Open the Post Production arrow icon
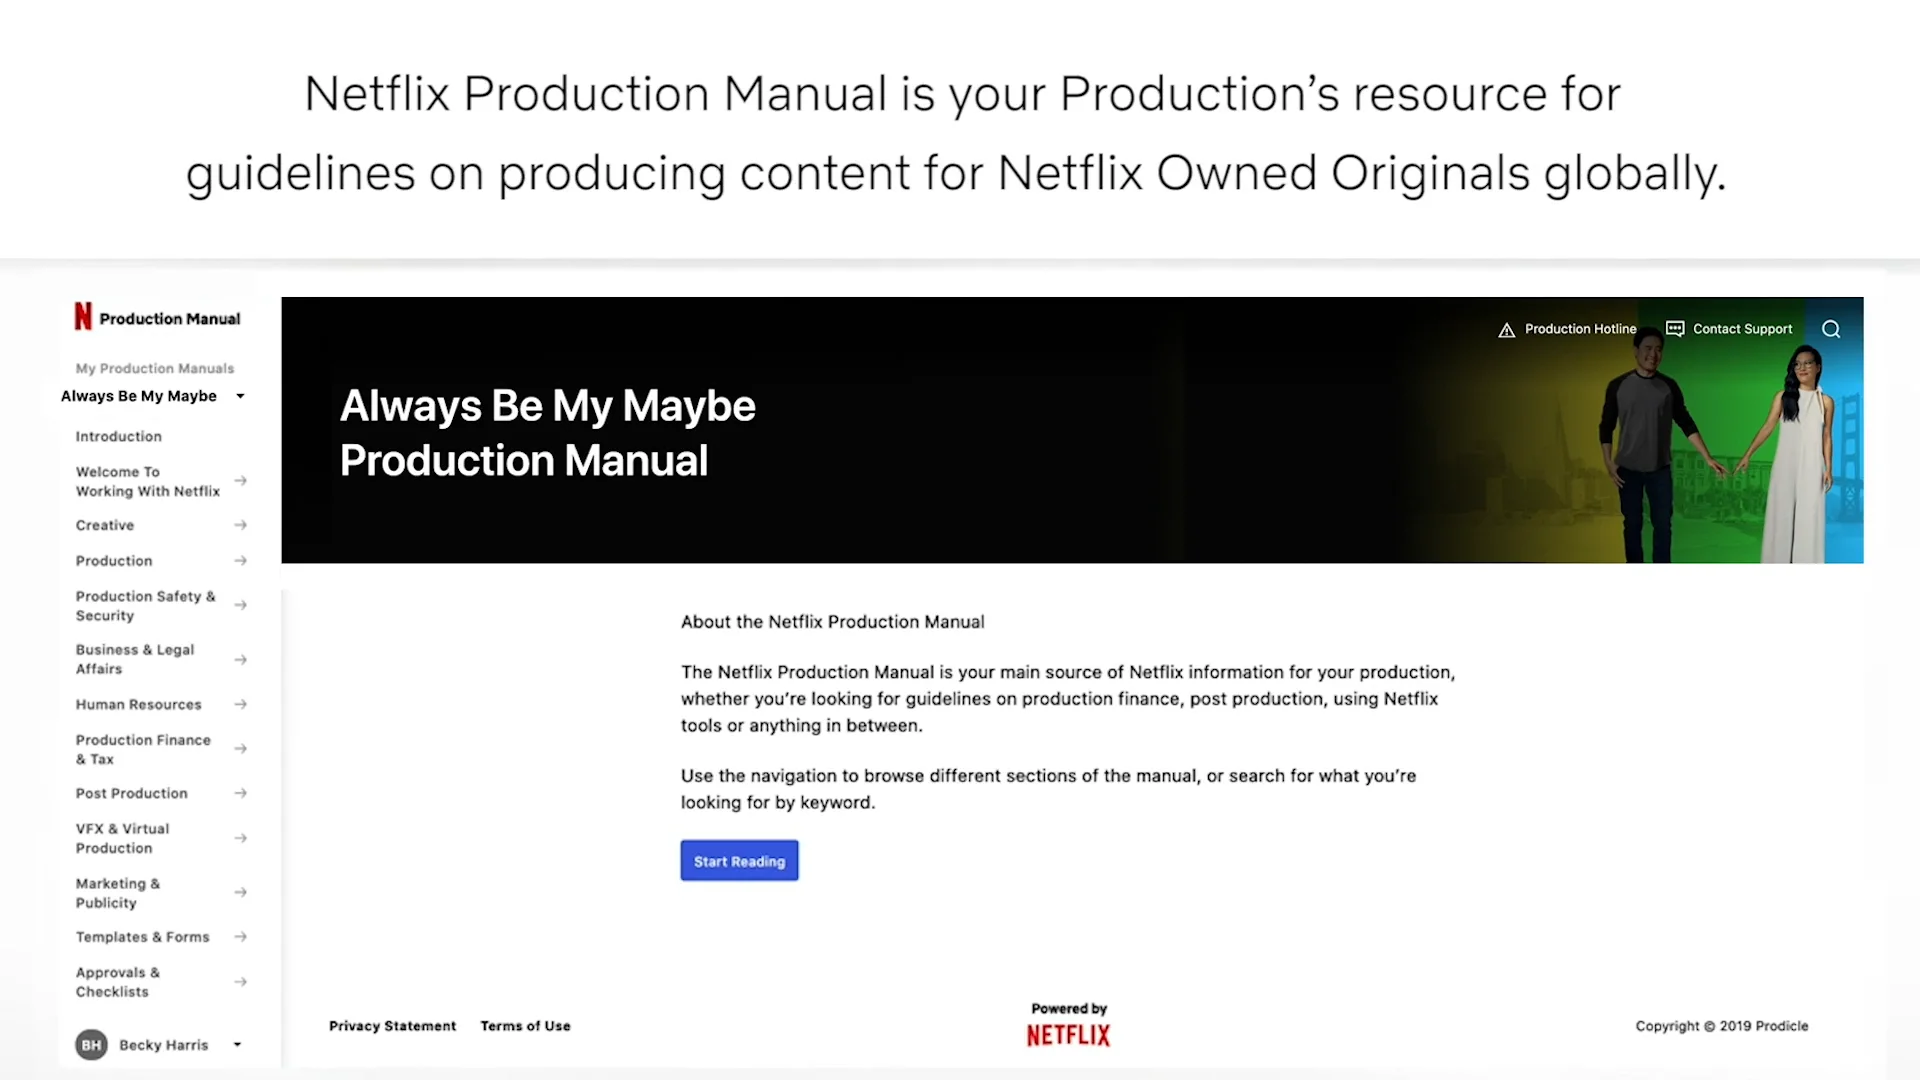This screenshot has width=1920, height=1080. tap(240, 793)
